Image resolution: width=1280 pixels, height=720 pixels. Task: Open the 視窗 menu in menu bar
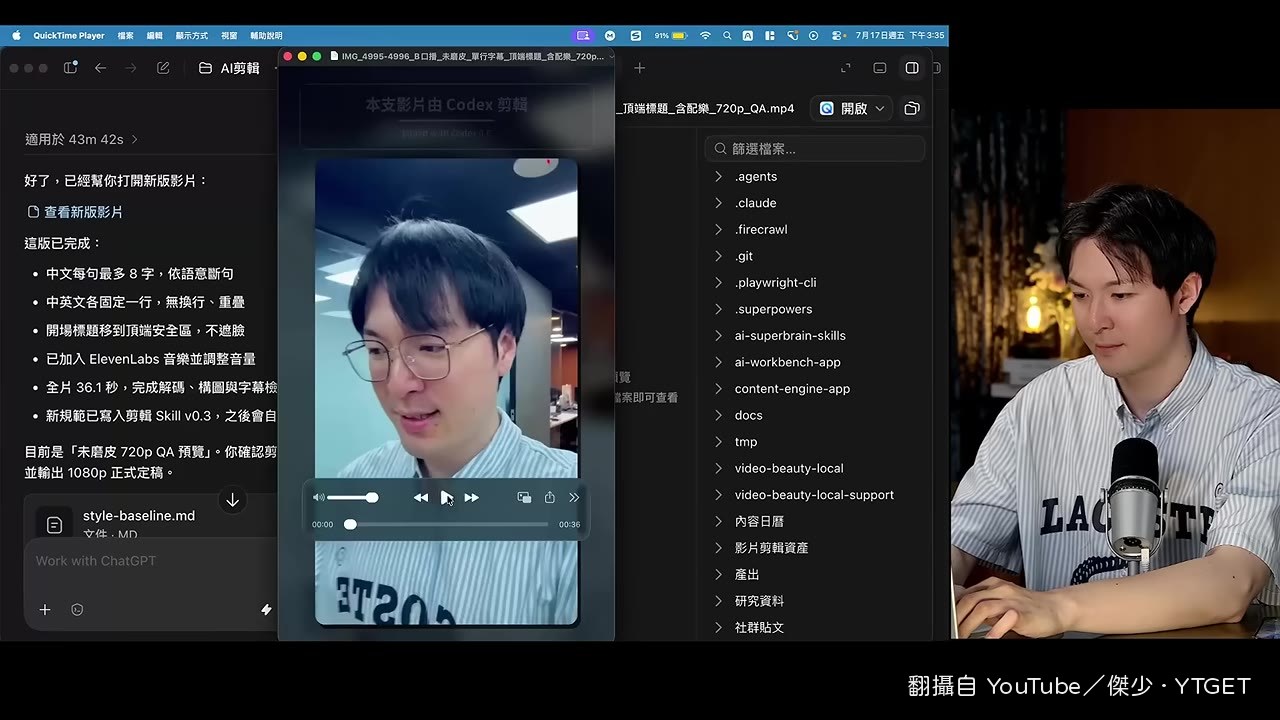click(x=229, y=35)
